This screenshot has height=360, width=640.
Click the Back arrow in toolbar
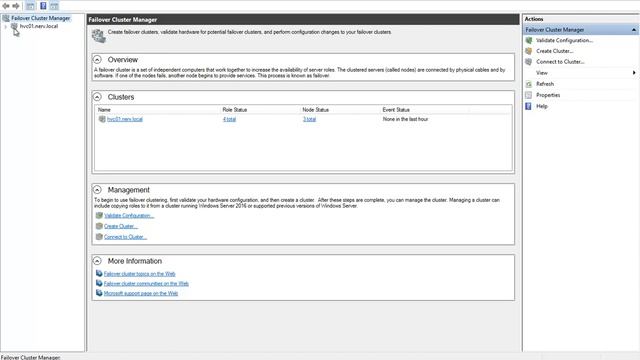click(x=6, y=6)
